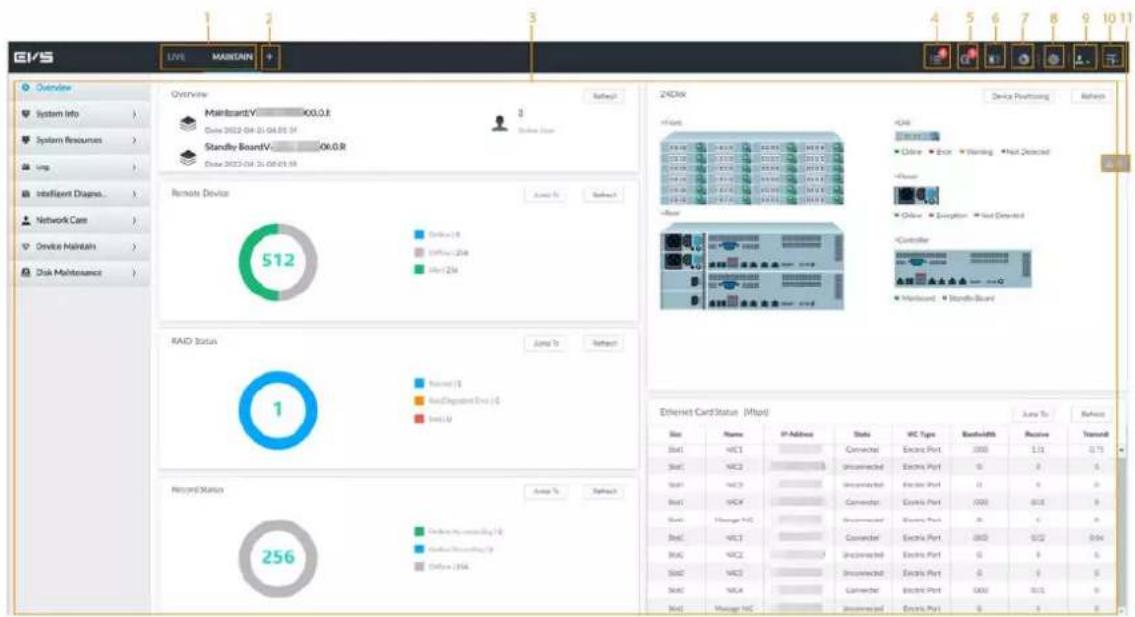The width and height of the screenshot is (1135, 617).
Task: Click the tan floating button on right edge
Action: coord(1115,164)
